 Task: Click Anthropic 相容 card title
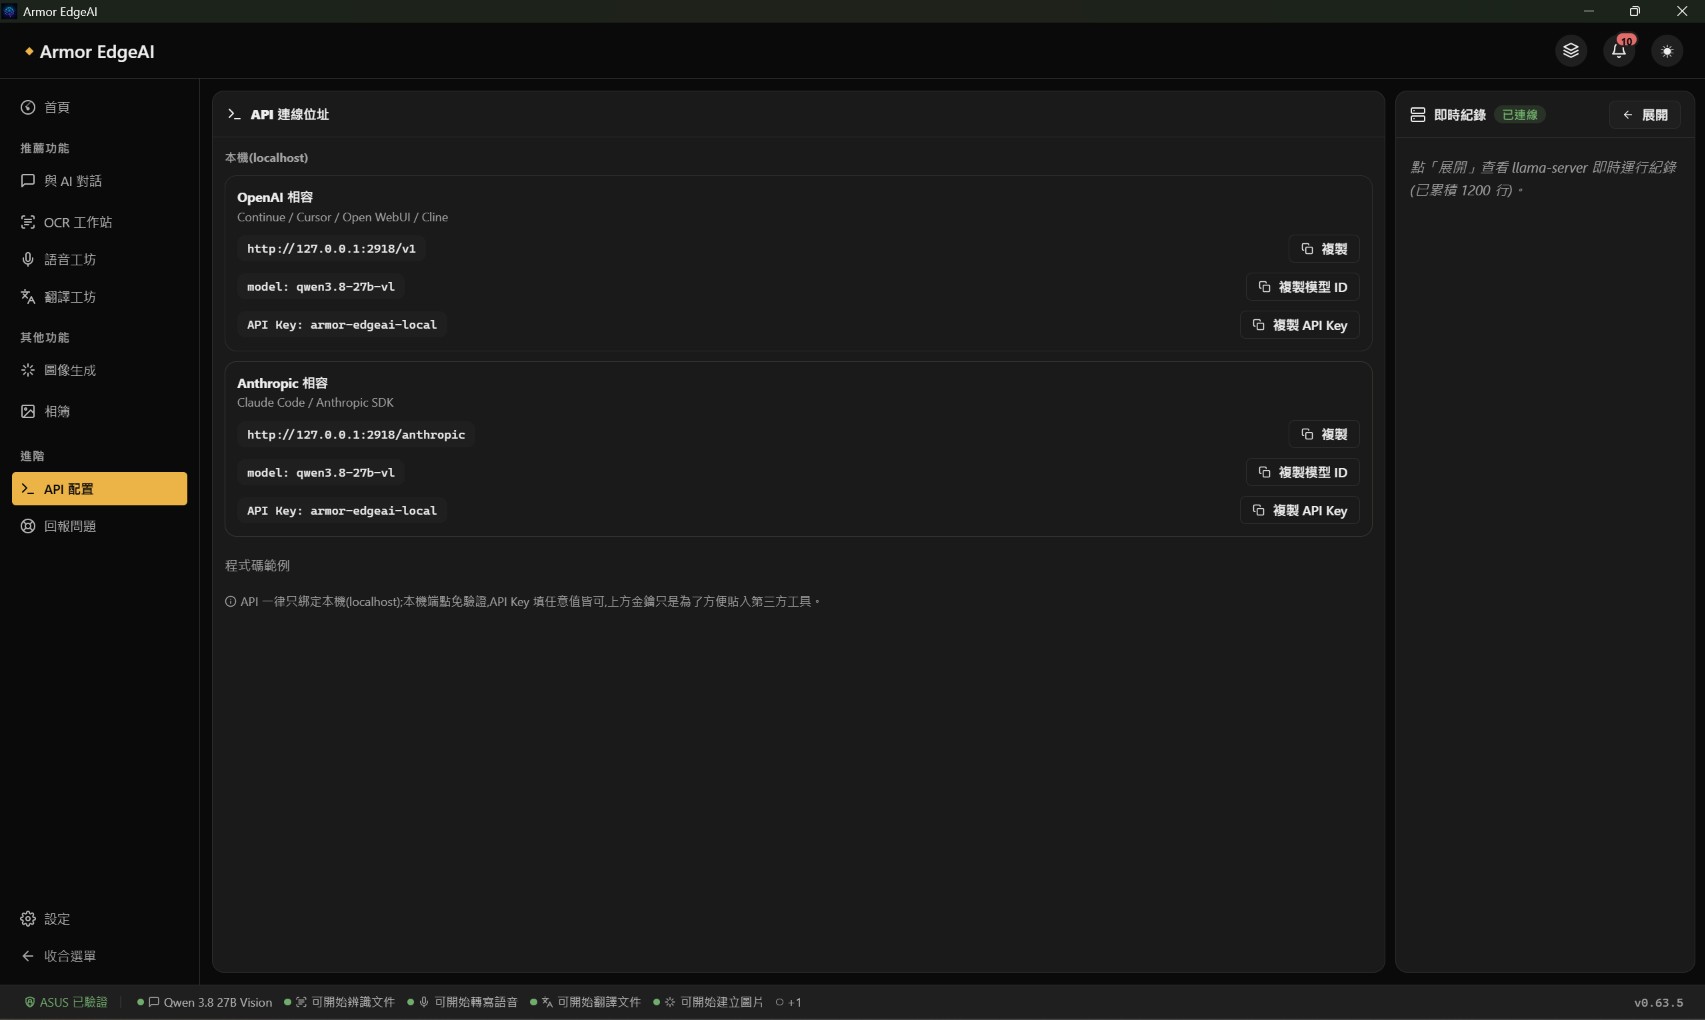tap(282, 383)
